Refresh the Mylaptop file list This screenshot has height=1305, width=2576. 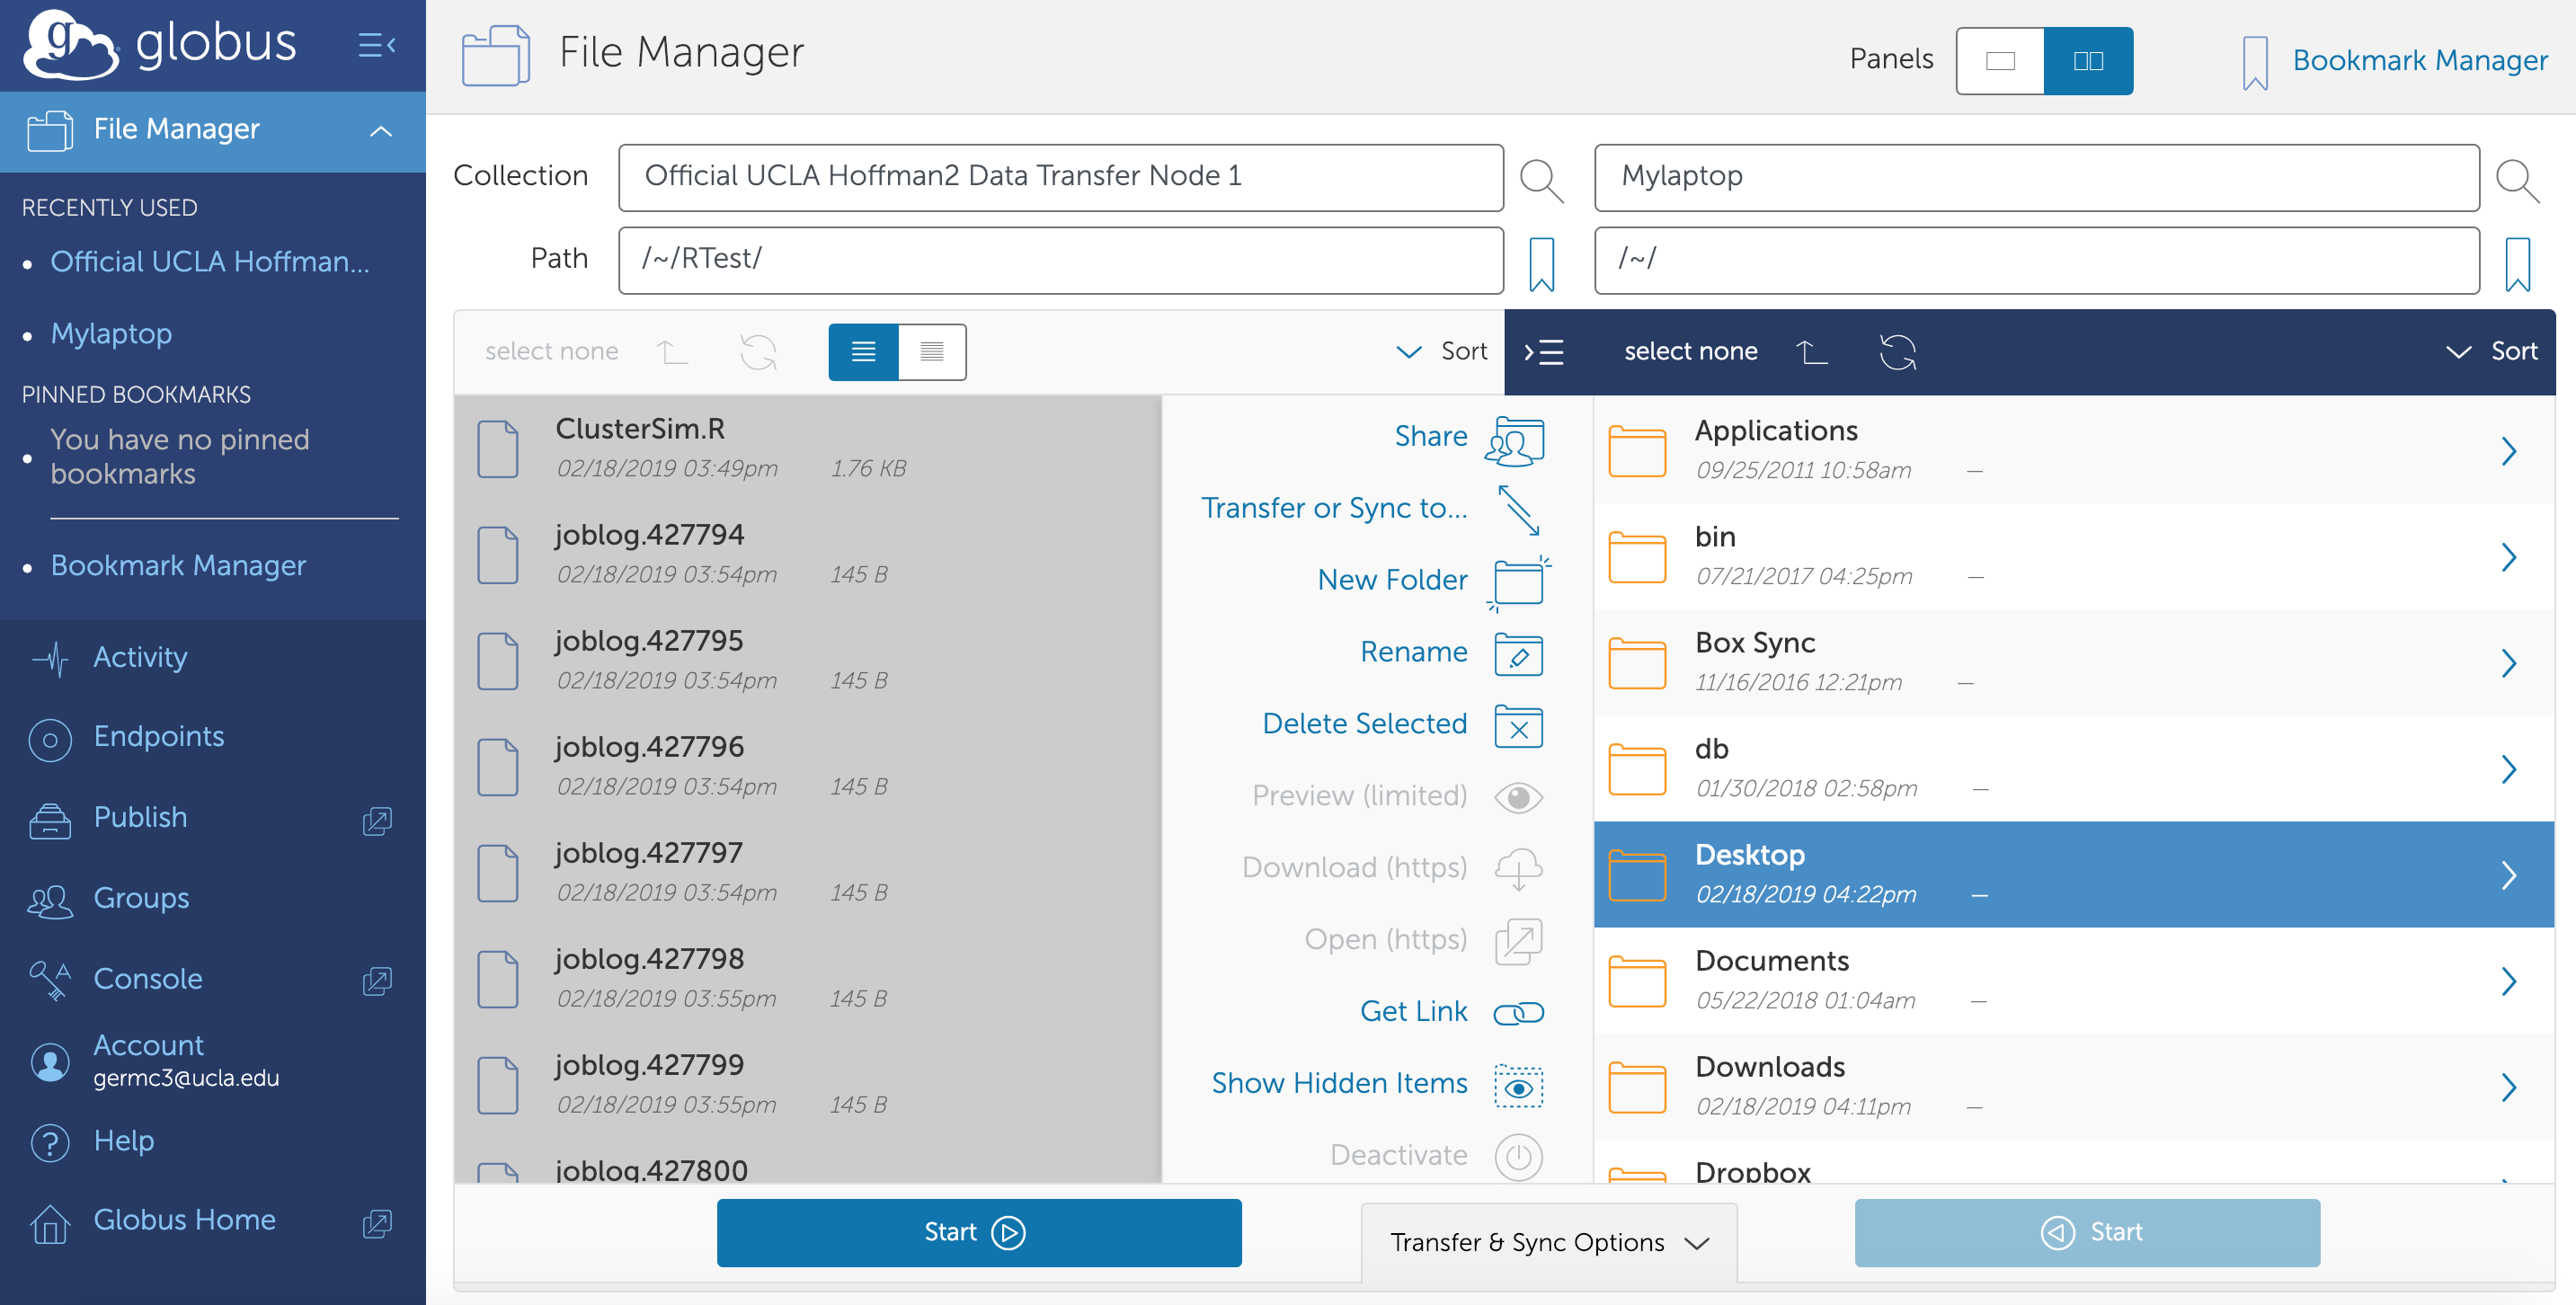pos(1897,352)
